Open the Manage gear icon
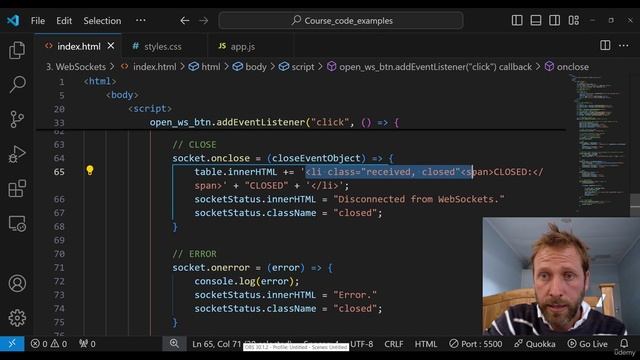640x360 pixels. click(x=17, y=318)
